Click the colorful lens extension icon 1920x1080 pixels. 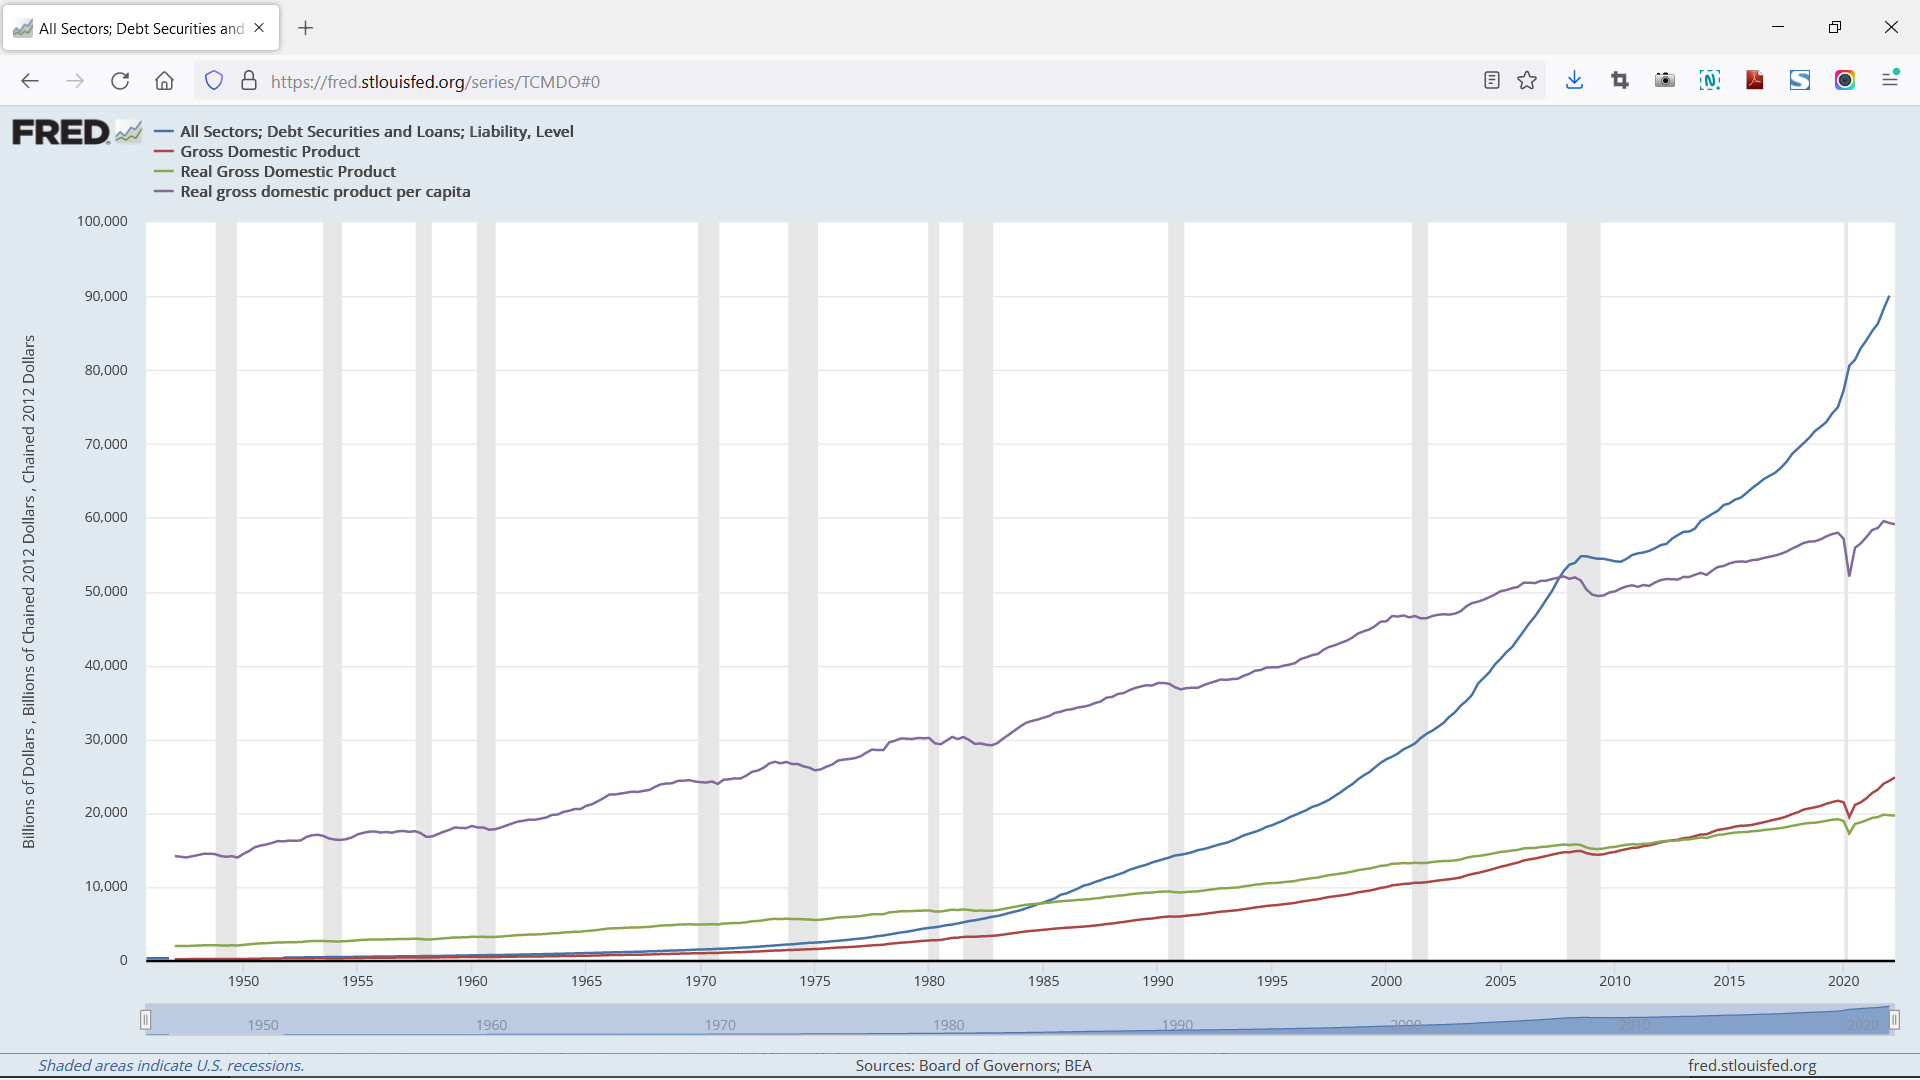click(x=1845, y=80)
